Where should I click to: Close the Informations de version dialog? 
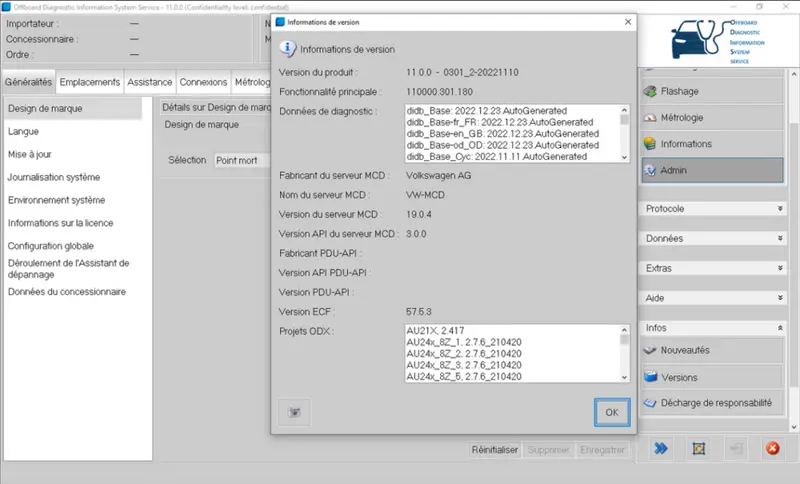tap(628, 22)
